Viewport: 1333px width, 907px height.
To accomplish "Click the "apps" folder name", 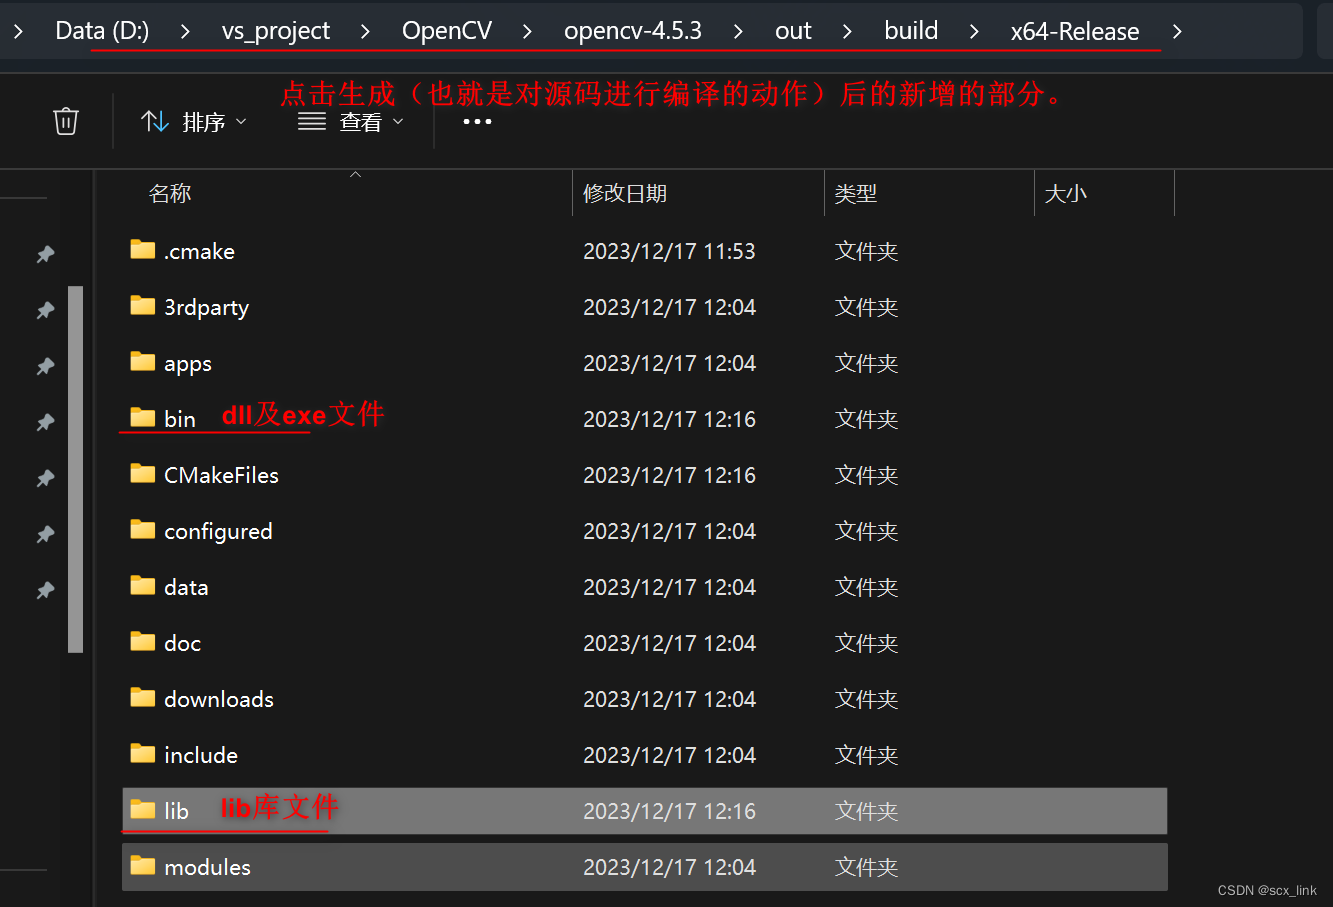I will (188, 364).
